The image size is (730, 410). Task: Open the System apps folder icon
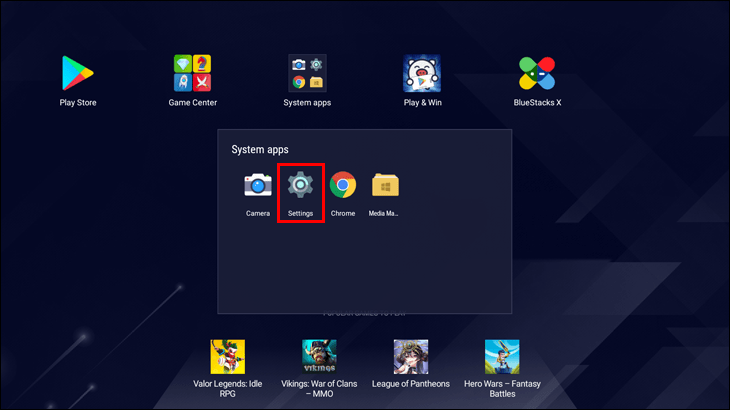(307, 73)
